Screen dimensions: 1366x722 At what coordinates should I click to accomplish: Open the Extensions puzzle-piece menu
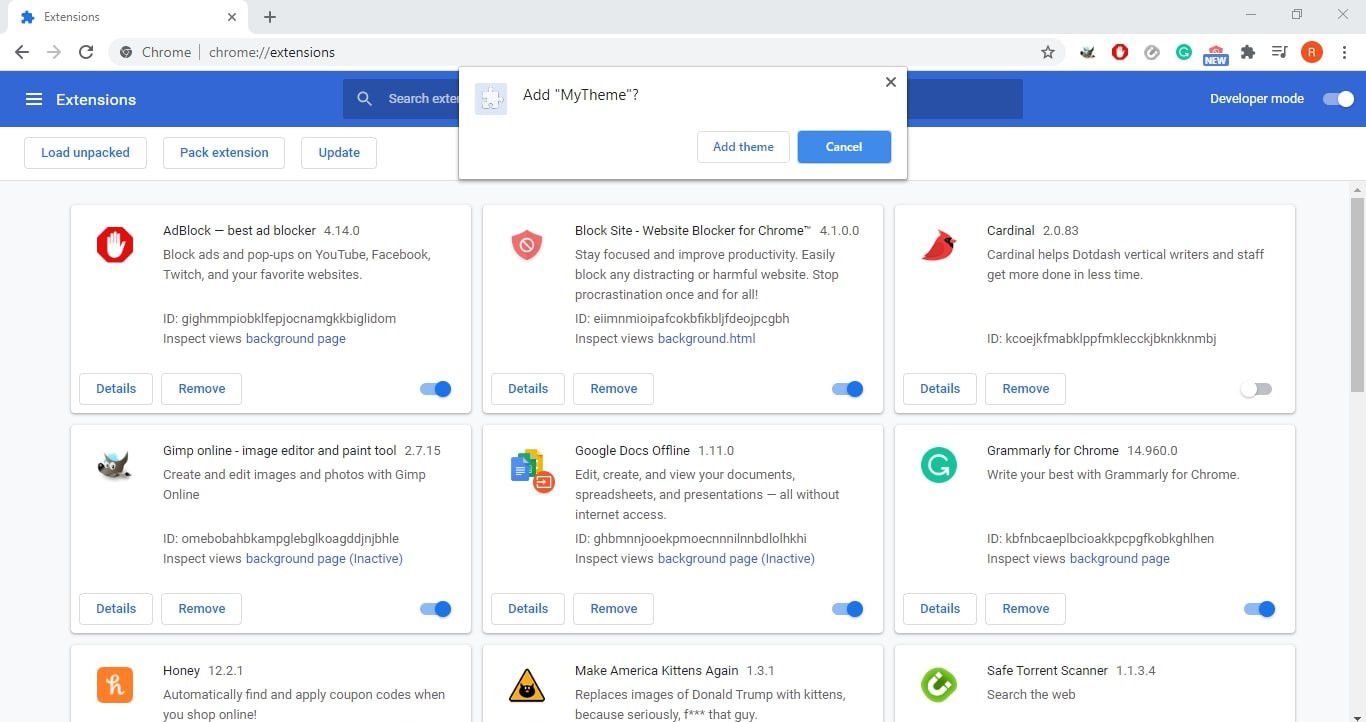click(1248, 52)
